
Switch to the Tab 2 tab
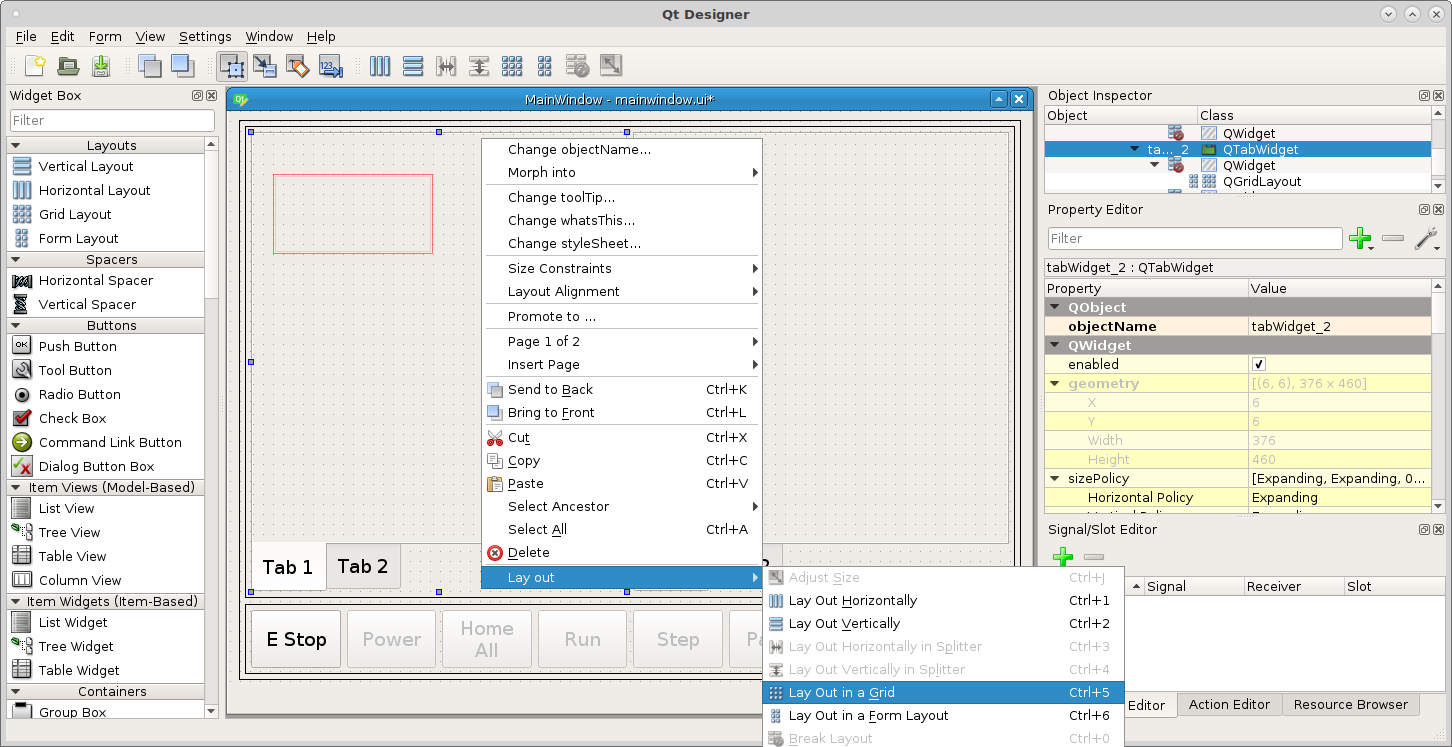[363, 566]
